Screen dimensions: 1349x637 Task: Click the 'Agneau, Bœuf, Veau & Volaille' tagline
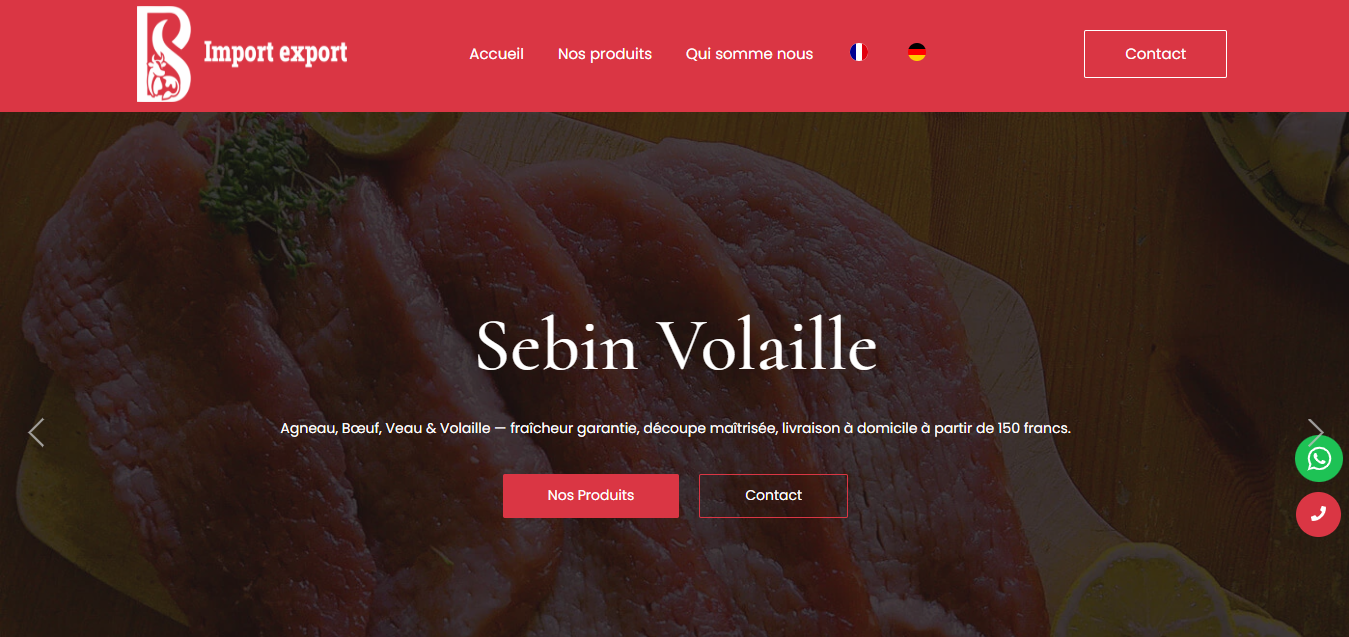point(385,428)
